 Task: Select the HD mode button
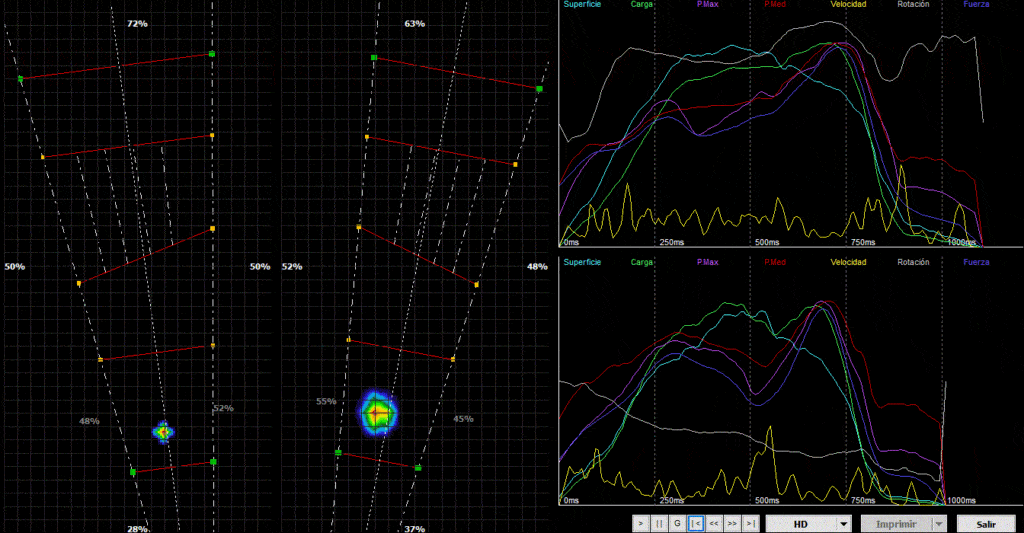coord(800,523)
